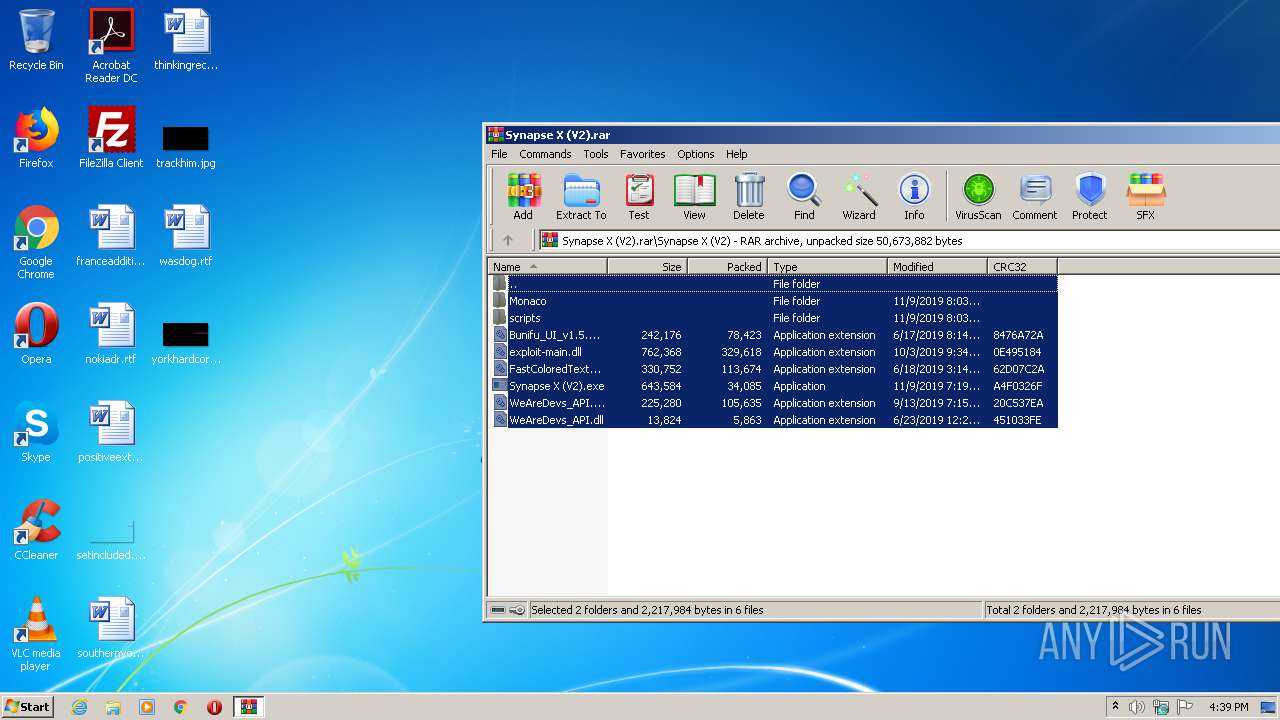Click the taskbar clock 4:39 PM
The width and height of the screenshot is (1280, 720).
pos(1229,707)
